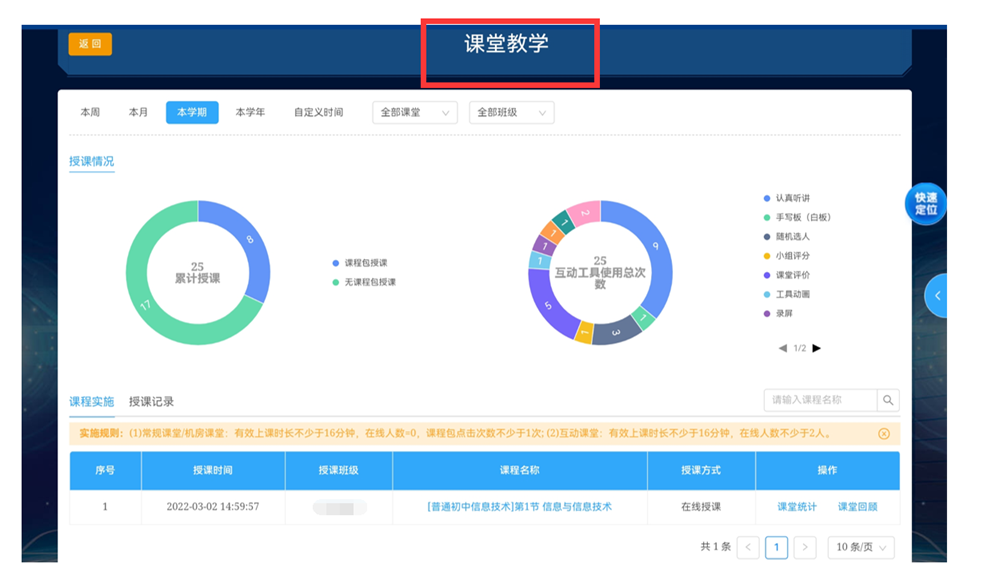Click the 授课班级 column header
Screen dimensions: 999x584
(338, 470)
